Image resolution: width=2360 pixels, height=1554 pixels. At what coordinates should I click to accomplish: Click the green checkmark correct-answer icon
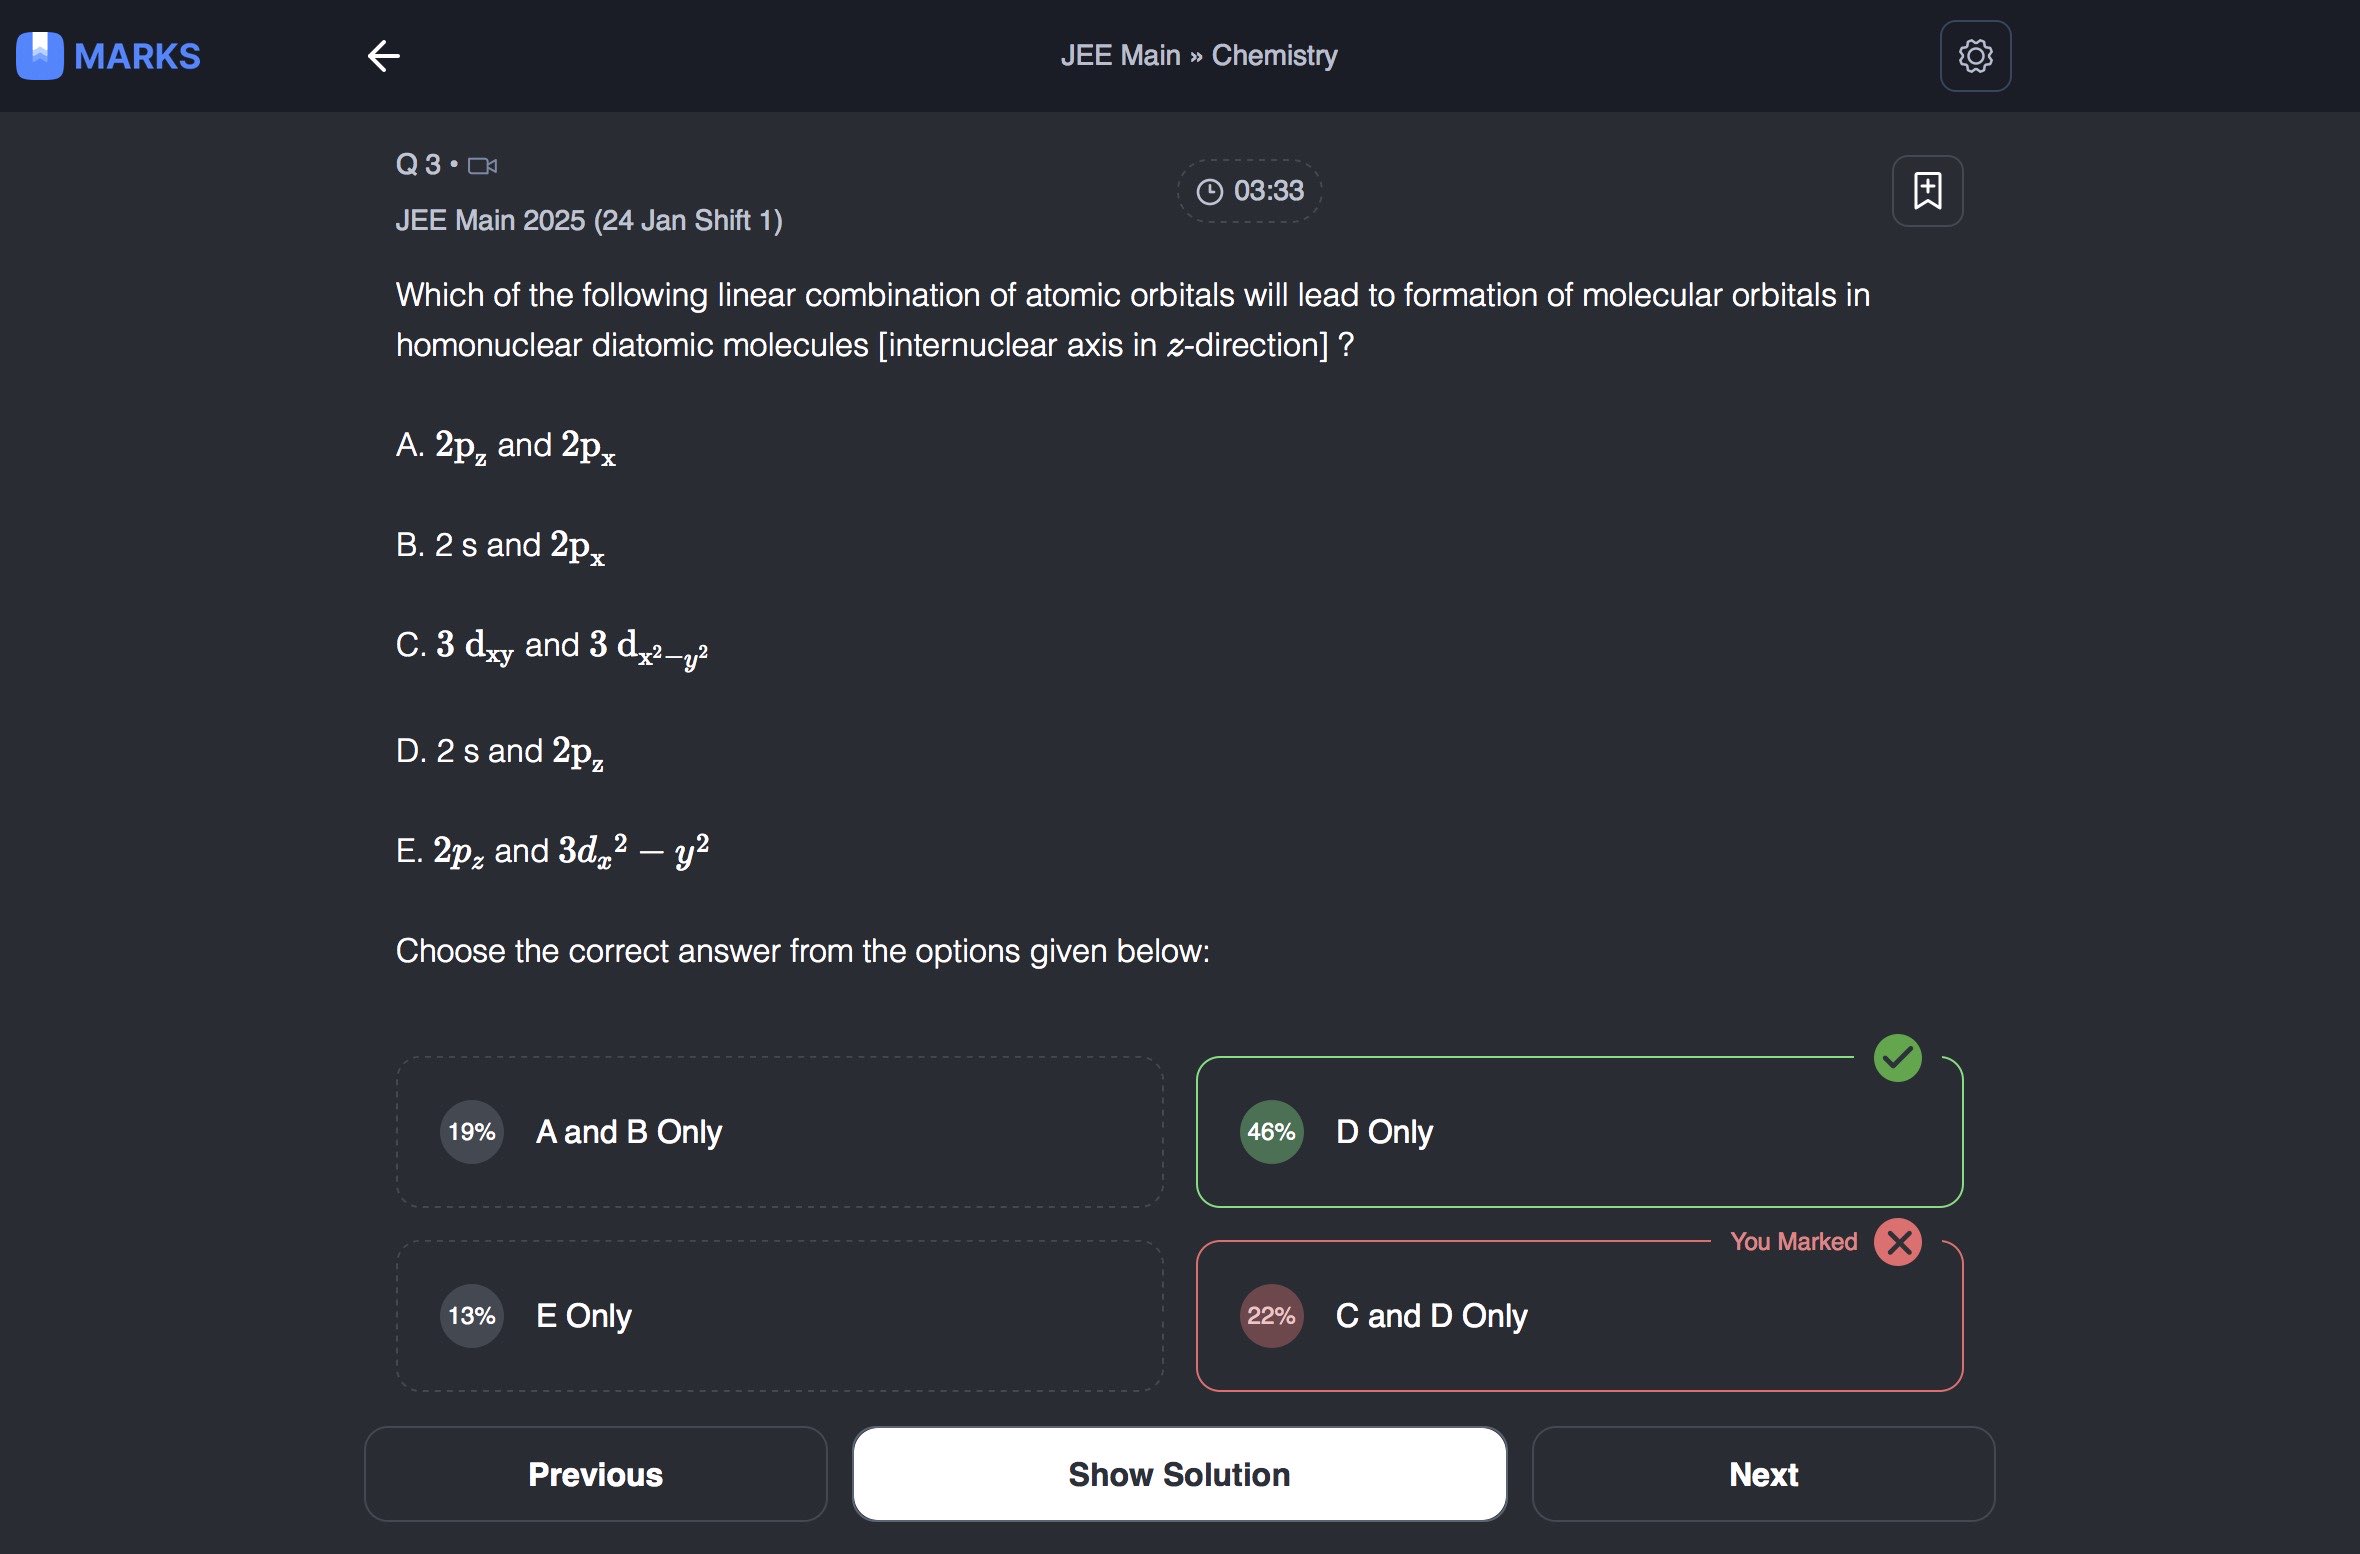[x=1897, y=1058]
